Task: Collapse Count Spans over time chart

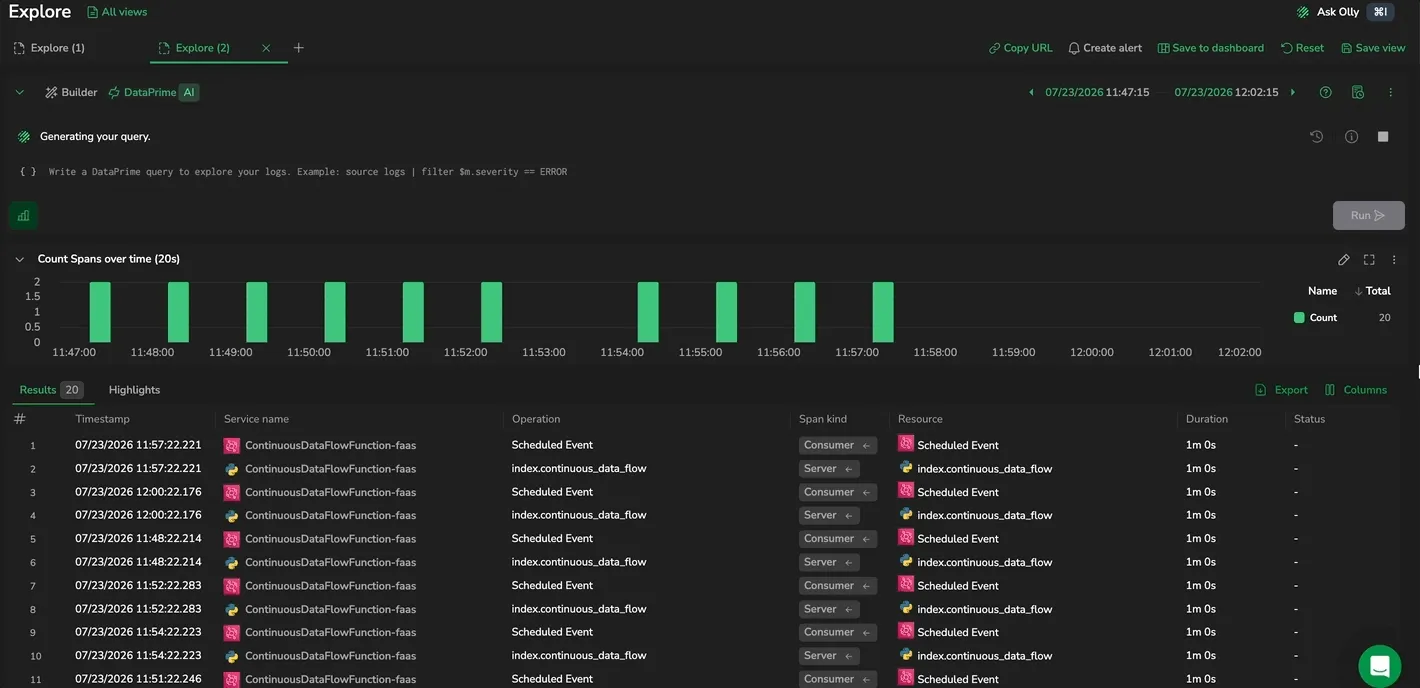Action: pos(19,259)
